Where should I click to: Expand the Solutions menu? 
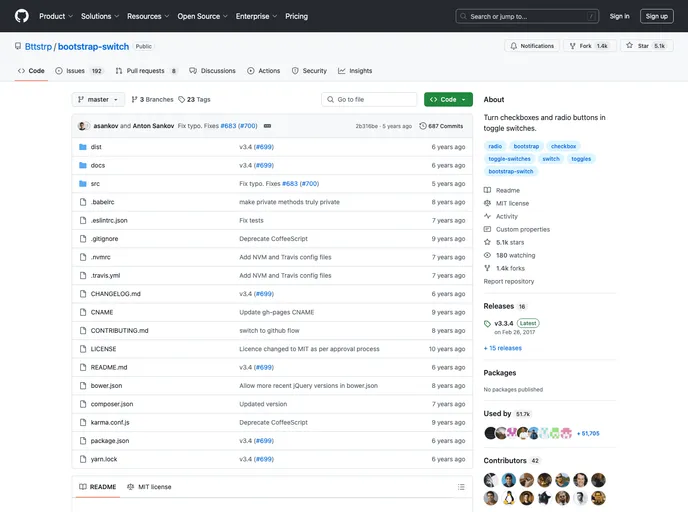(100, 16)
